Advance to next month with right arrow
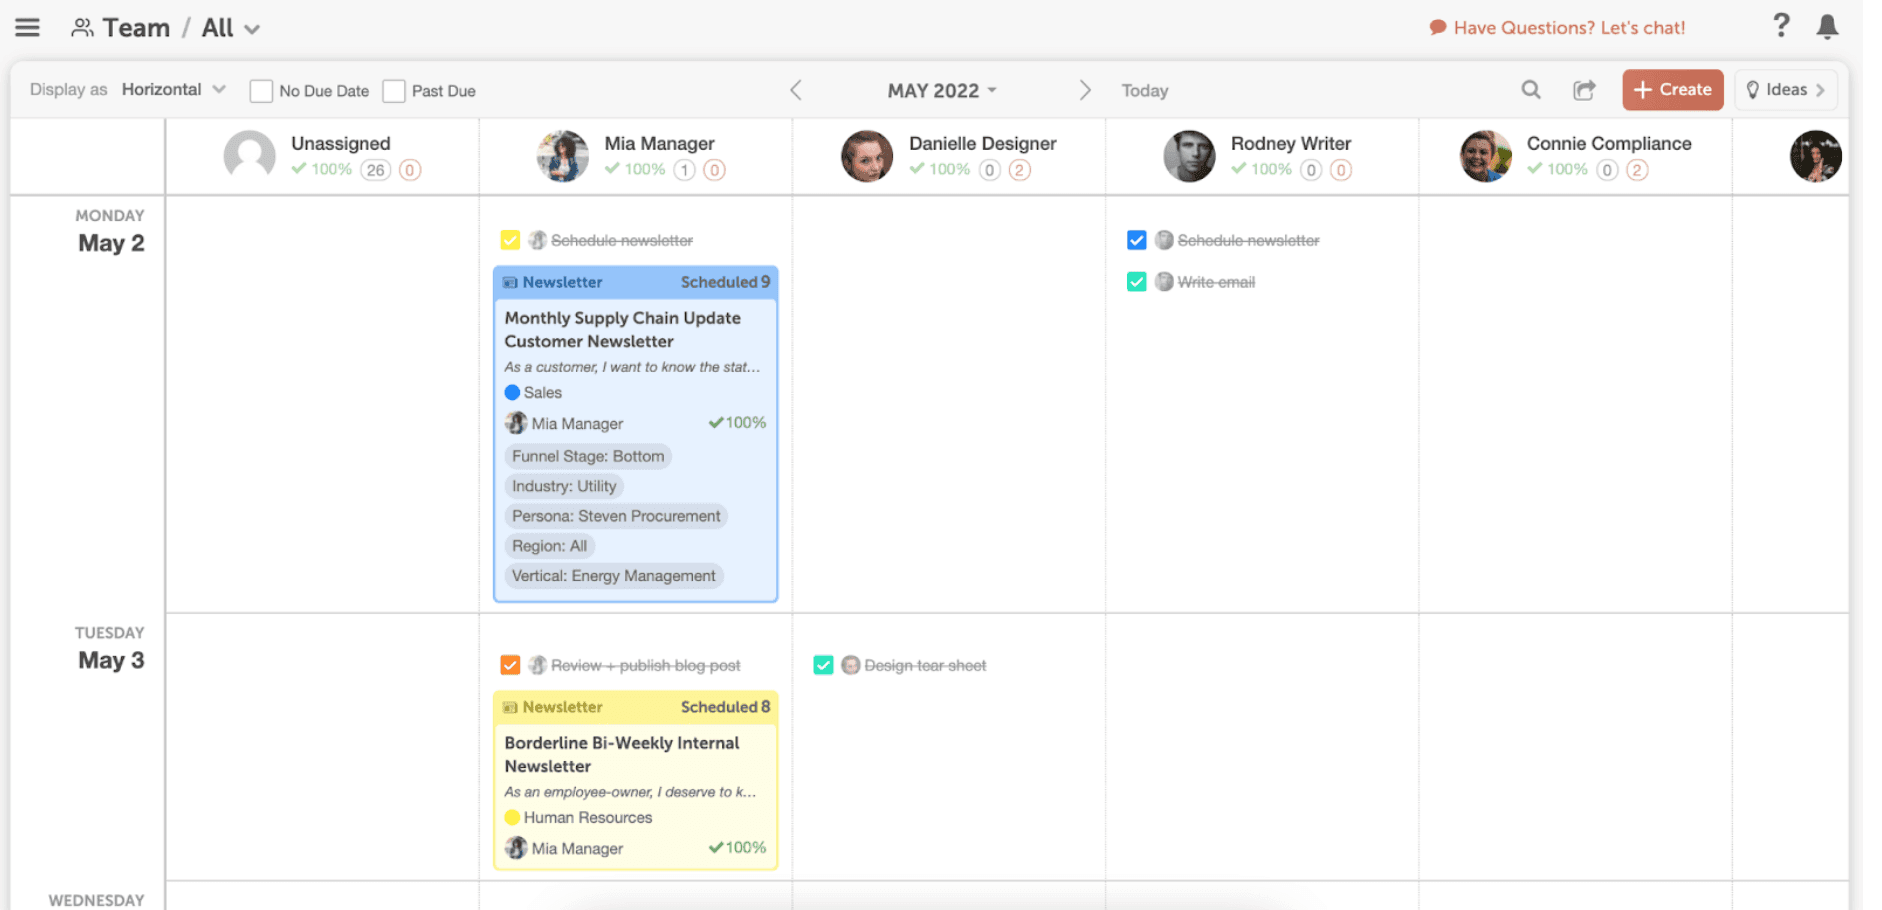Viewport: 1882px width, 910px height. 1085,90
